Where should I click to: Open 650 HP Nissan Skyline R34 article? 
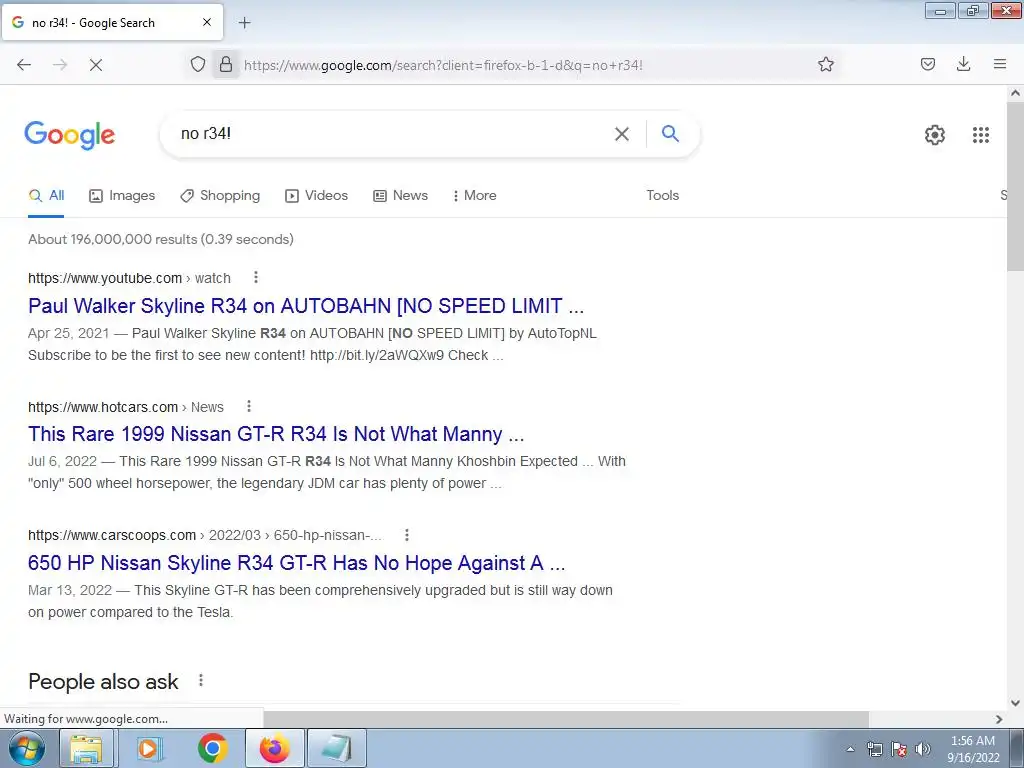click(296, 562)
